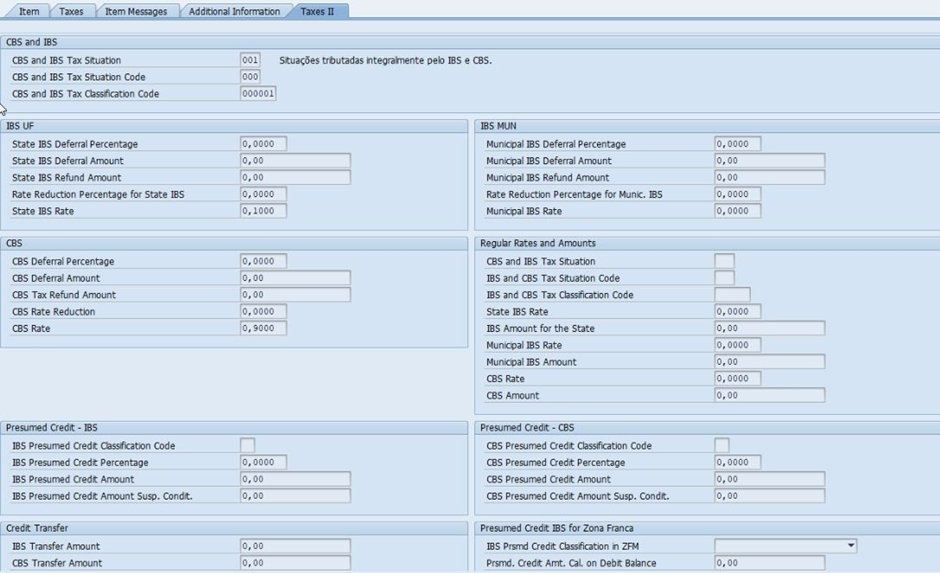
Task: Click the CBS Transfer Amount field
Action: tap(295, 563)
